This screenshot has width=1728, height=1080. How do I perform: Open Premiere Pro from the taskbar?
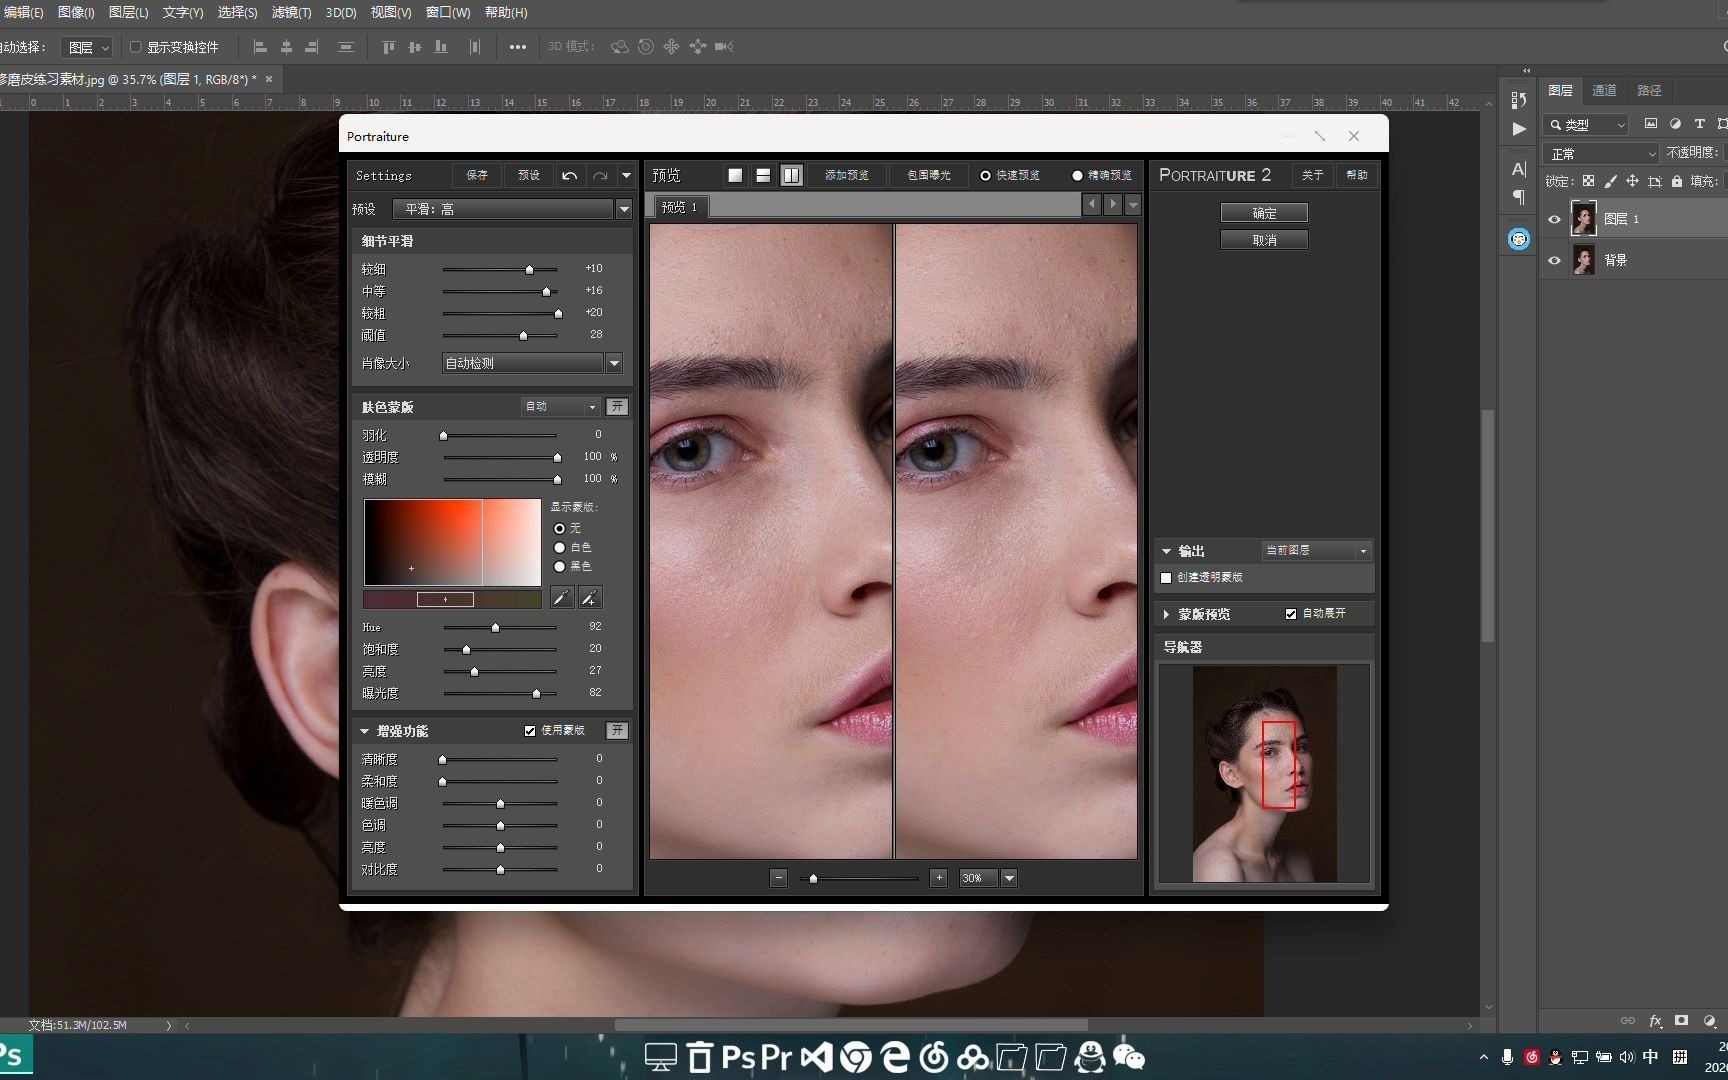776,1057
